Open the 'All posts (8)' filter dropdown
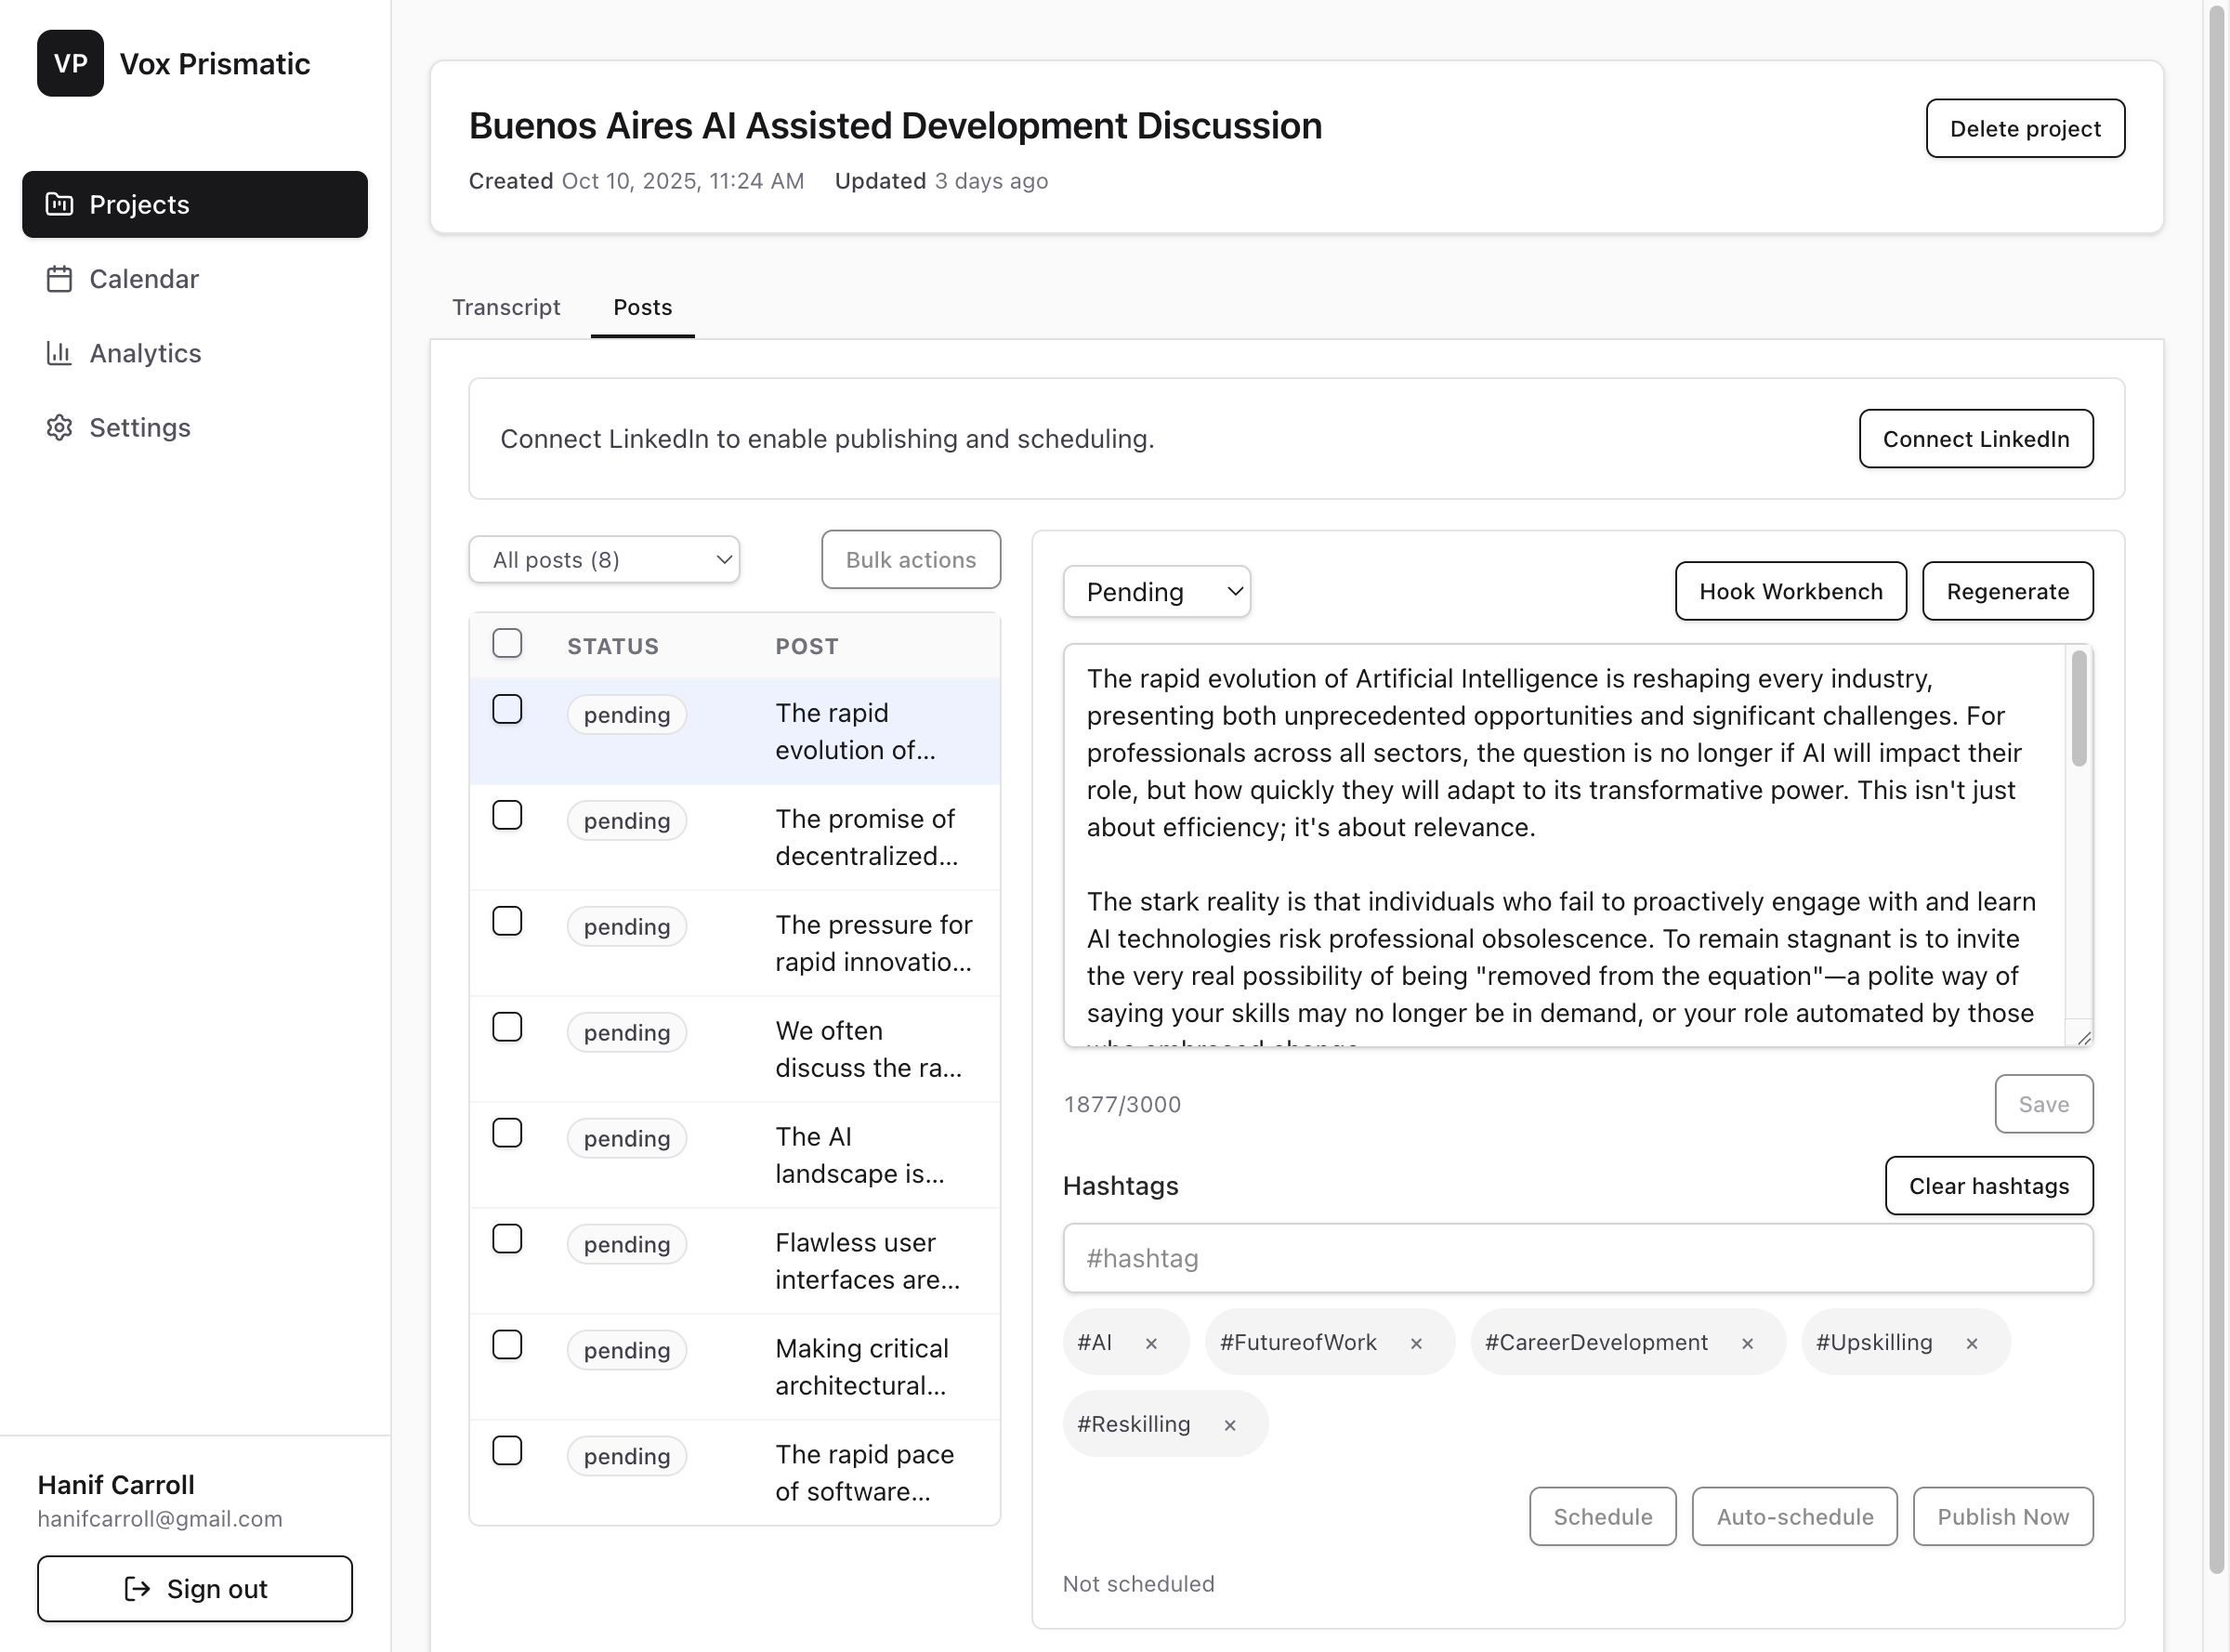The height and width of the screenshot is (1652, 2230). tap(604, 560)
